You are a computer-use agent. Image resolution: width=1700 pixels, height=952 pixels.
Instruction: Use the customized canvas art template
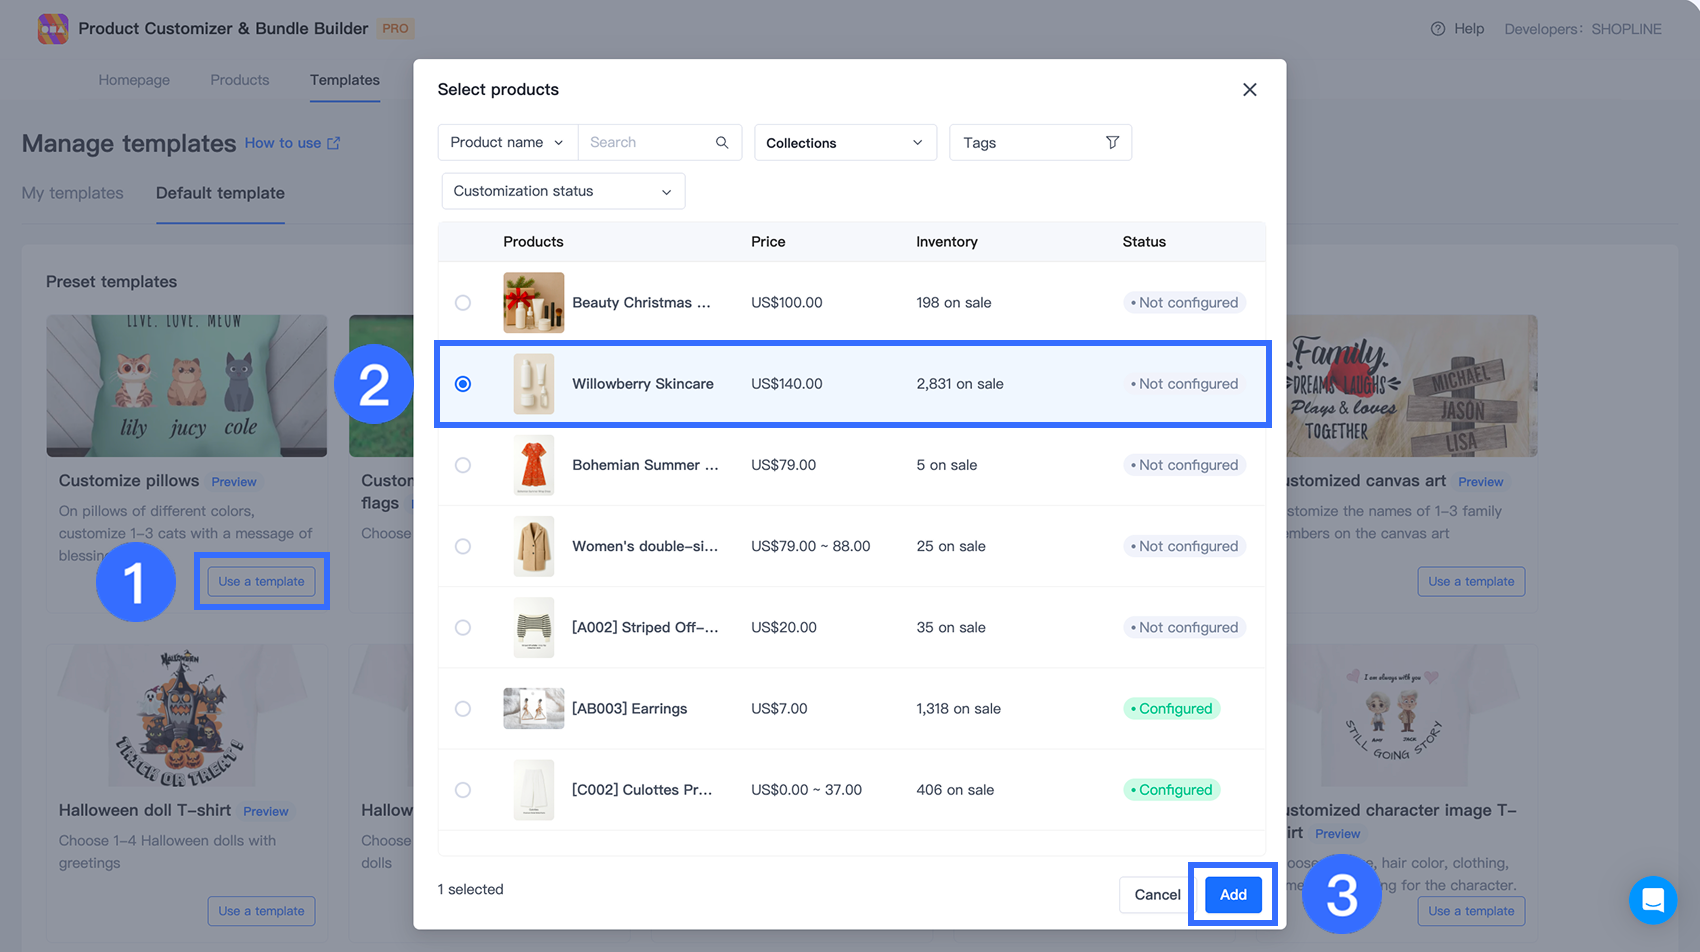pyautogui.click(x=1471, y=581)
